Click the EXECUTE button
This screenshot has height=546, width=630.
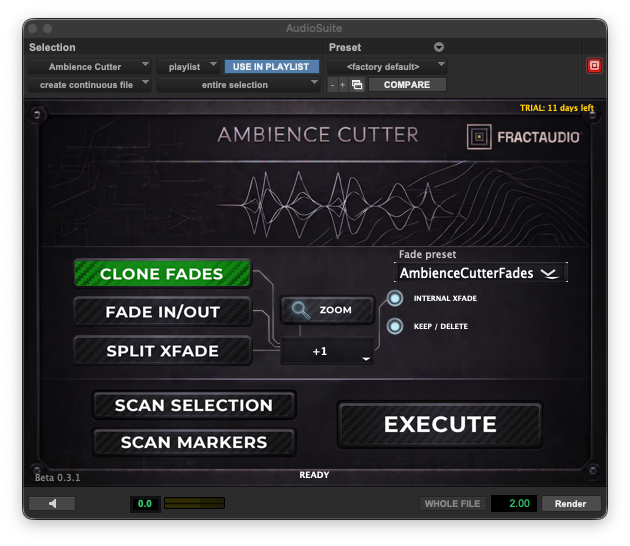point(440,424)
